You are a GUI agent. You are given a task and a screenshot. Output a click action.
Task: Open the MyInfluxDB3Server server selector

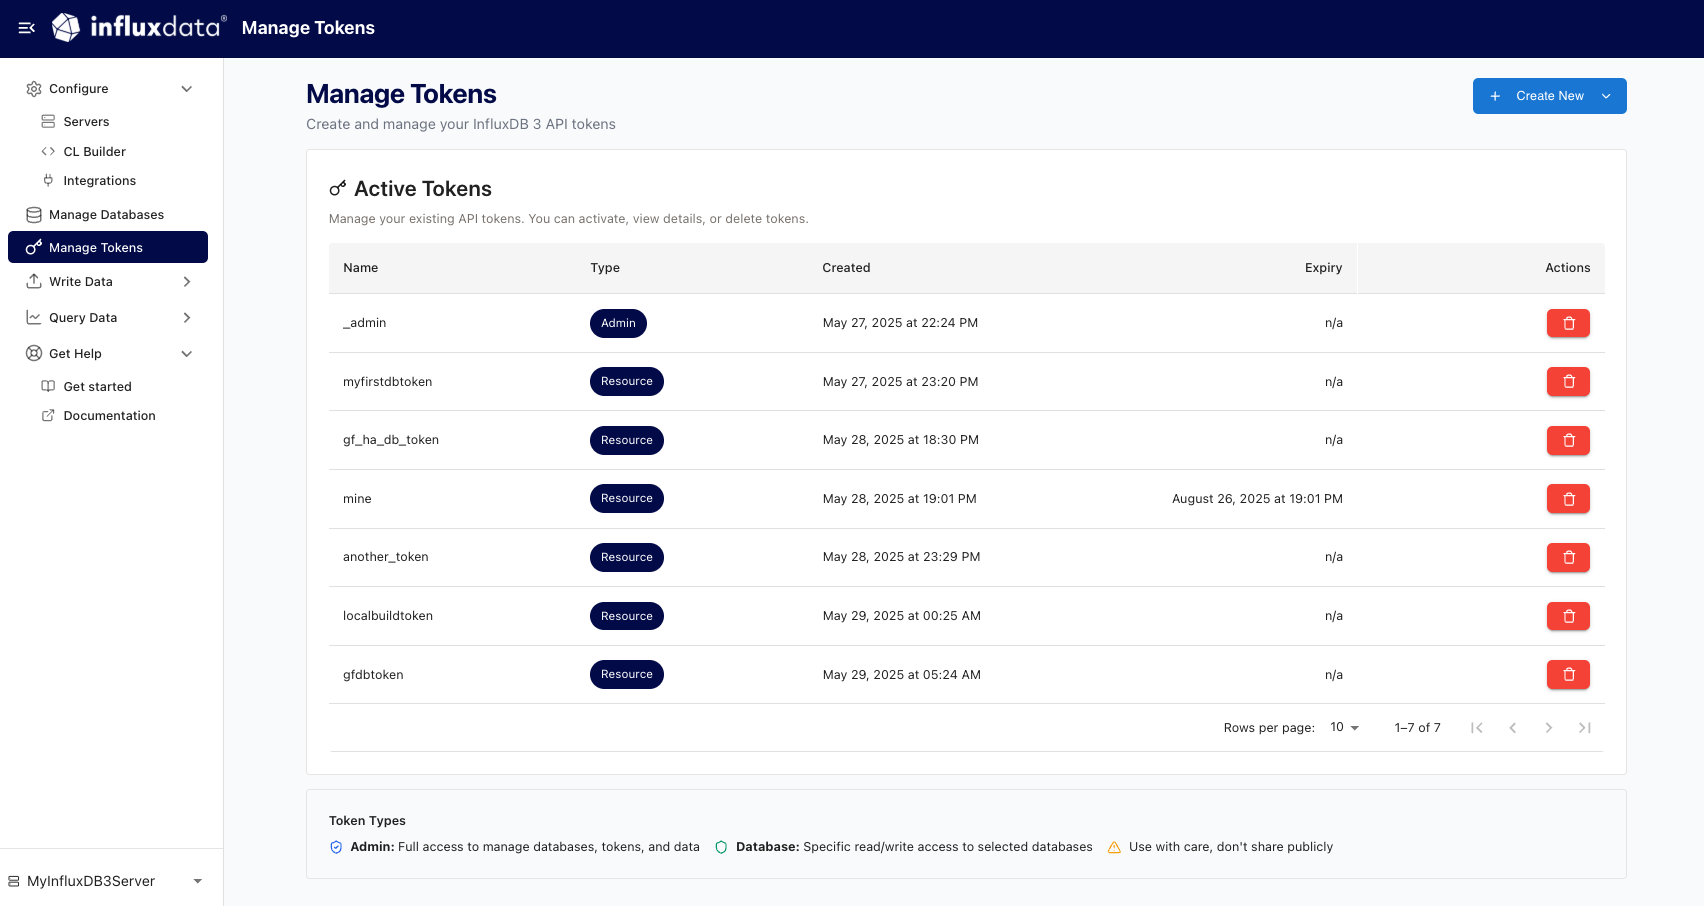[x=106, y=881]
